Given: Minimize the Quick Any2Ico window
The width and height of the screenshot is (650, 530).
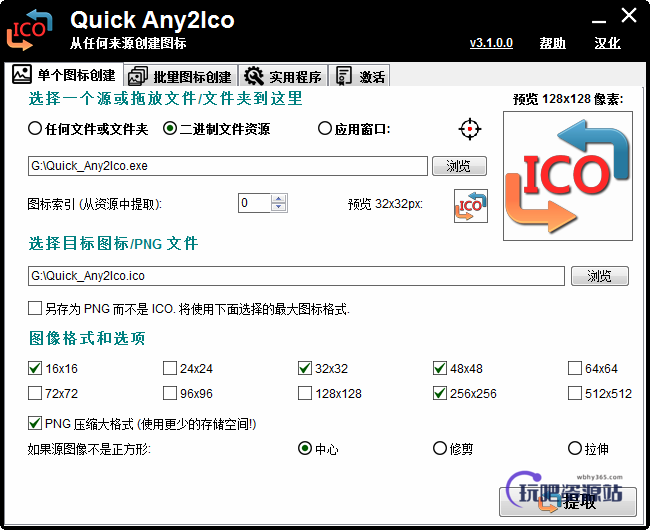Looking at the screenshot, I should pos(599,21).
